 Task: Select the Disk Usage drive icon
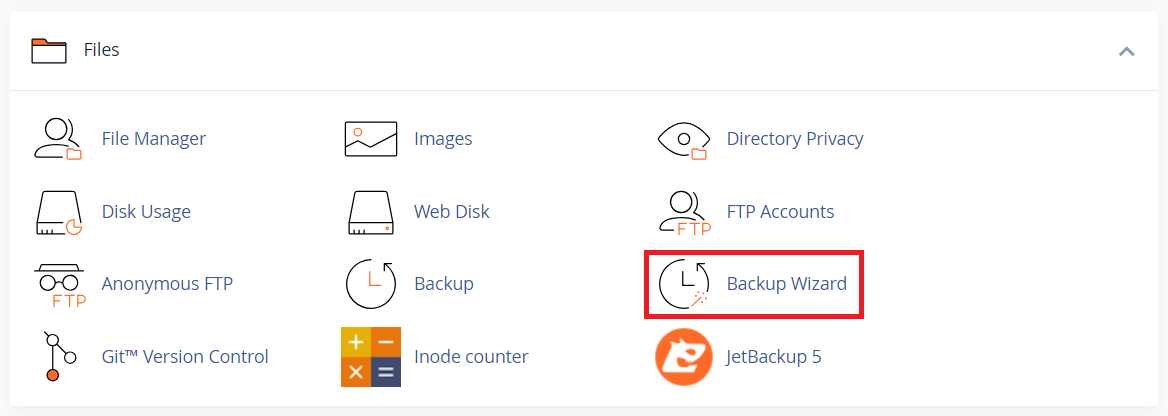pyautogui.click(x=58, y=212)
